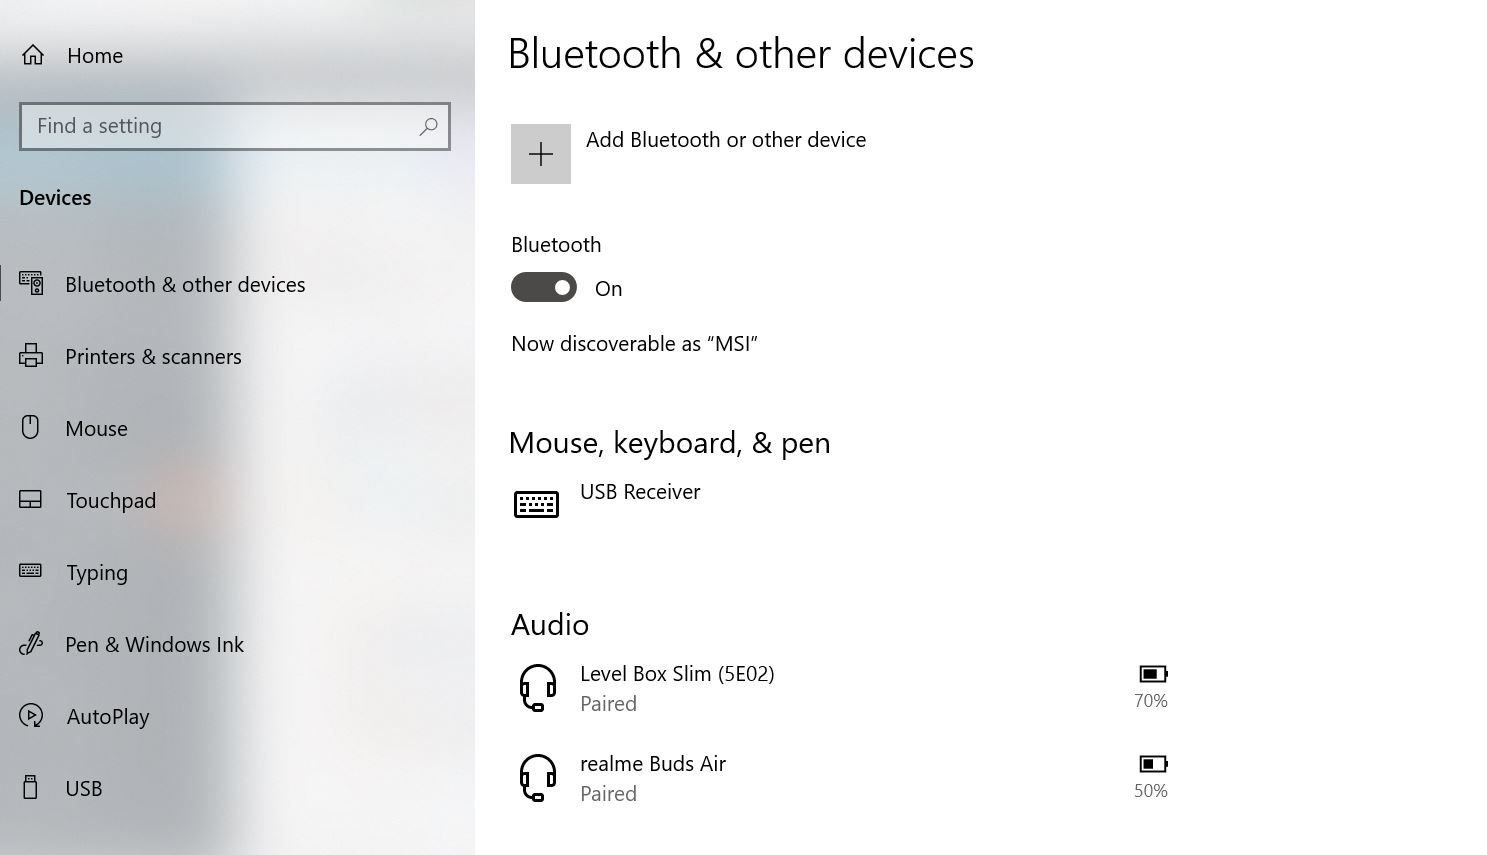Open Pen & Windows Ink settings
The height and width of the screenshot is (855, 1487).
(x=154, y=644)
